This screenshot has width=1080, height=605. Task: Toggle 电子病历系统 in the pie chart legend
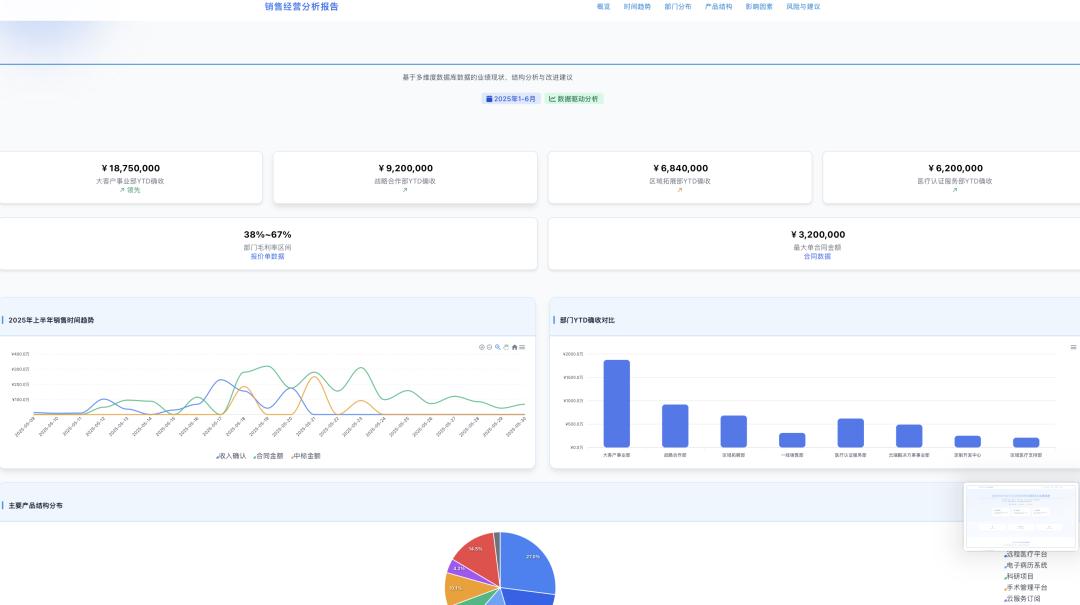pos(1026,565)
